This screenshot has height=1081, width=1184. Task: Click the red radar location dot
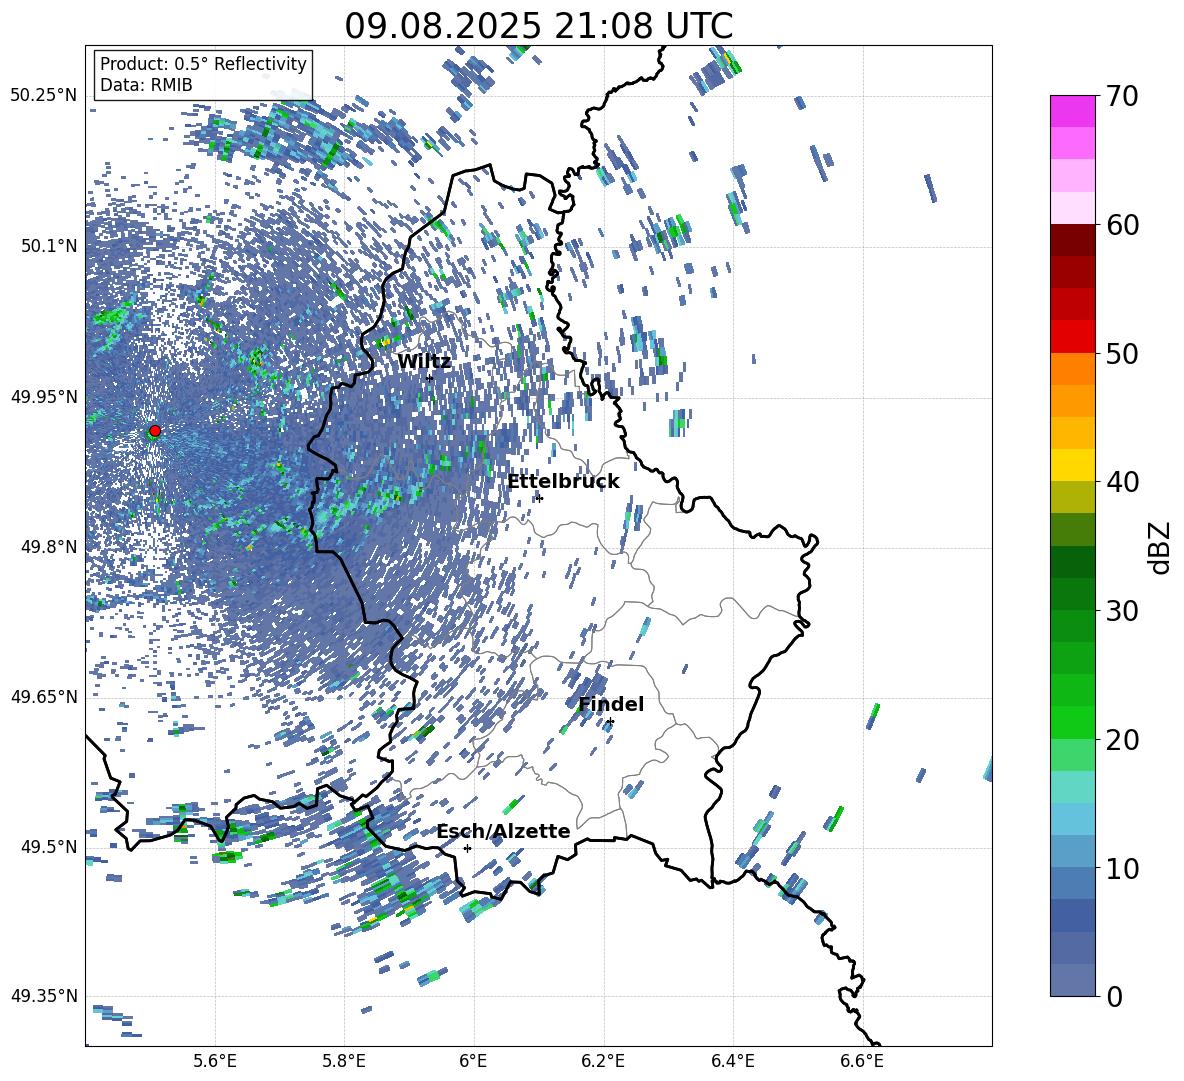point(155,431)
